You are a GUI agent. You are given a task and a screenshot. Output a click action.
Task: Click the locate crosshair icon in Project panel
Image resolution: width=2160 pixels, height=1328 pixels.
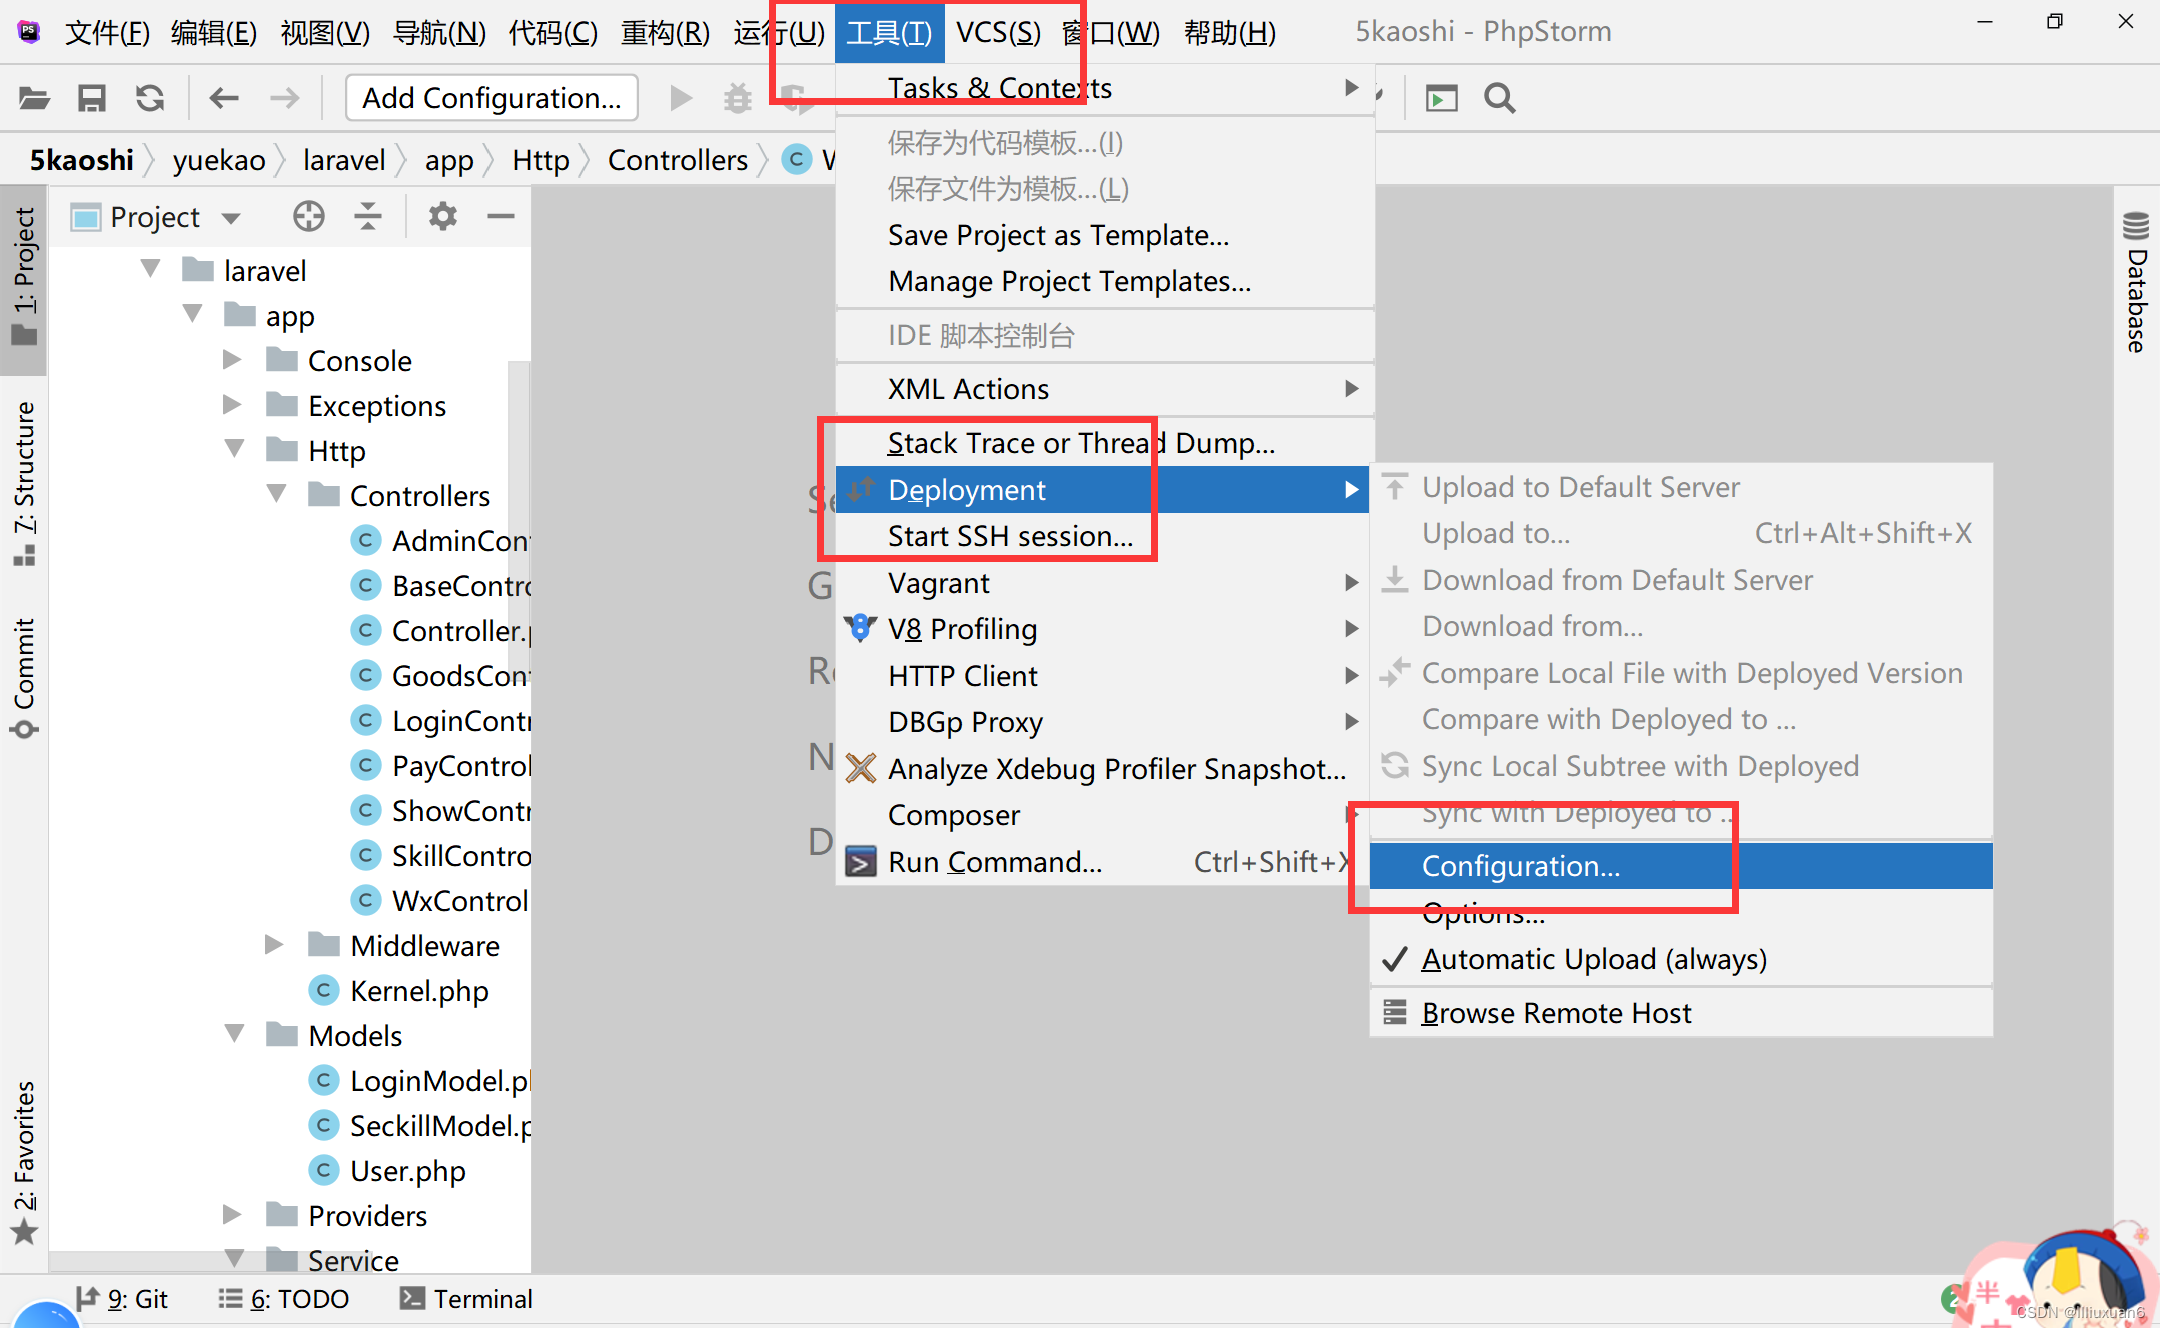(308, 216)
